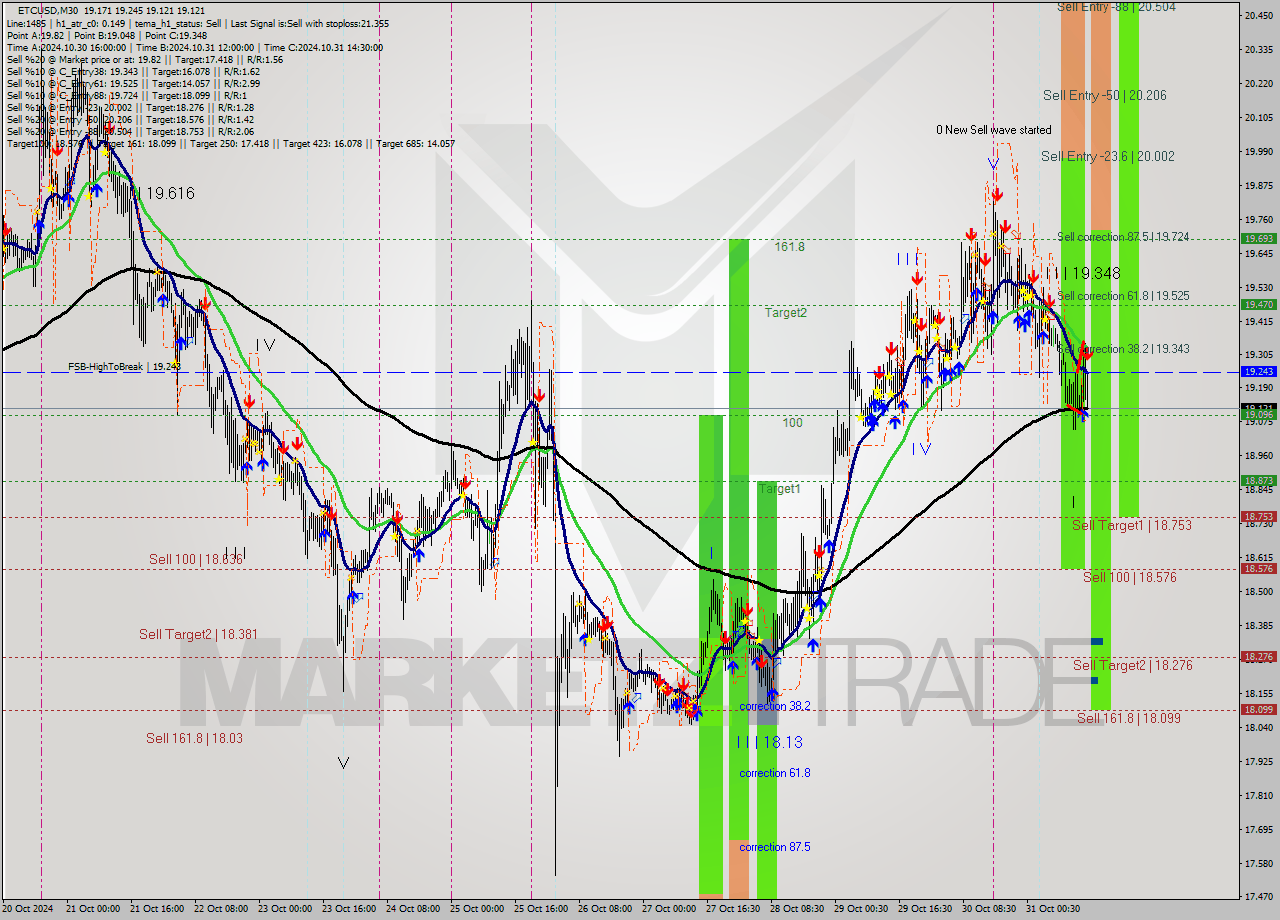
Task: Click the red 18.753 price axis tag
Action: coord(1258,516)
